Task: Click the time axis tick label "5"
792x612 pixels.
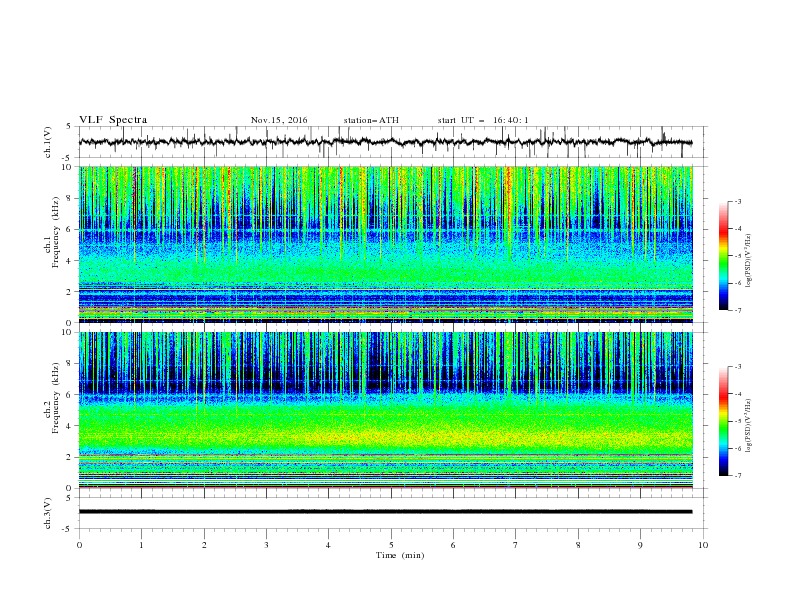Action: (x=391, y=545)
